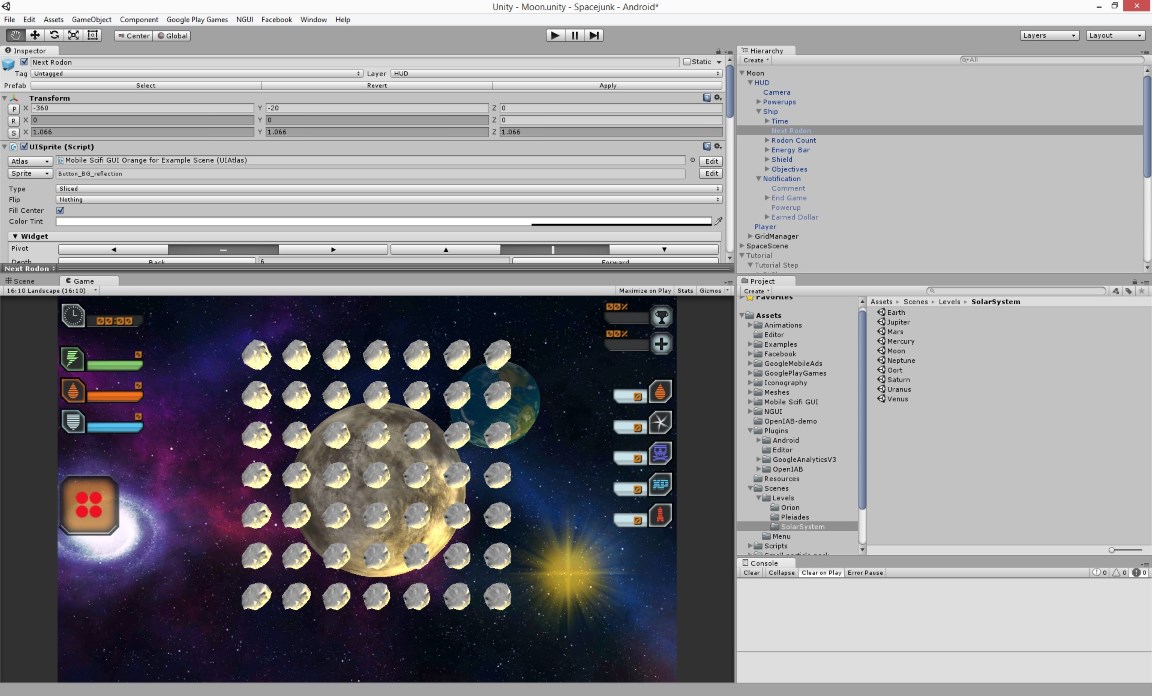Open the NGUI menu
The height and width of the screenshot is (696, 1152).
click(x=244, y=19)
